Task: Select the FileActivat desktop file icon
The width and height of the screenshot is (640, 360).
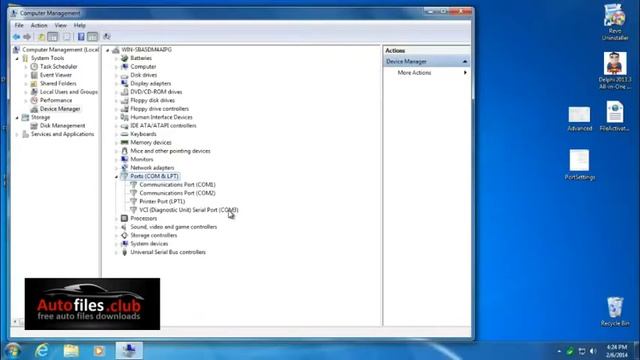Action: point(615,116)
